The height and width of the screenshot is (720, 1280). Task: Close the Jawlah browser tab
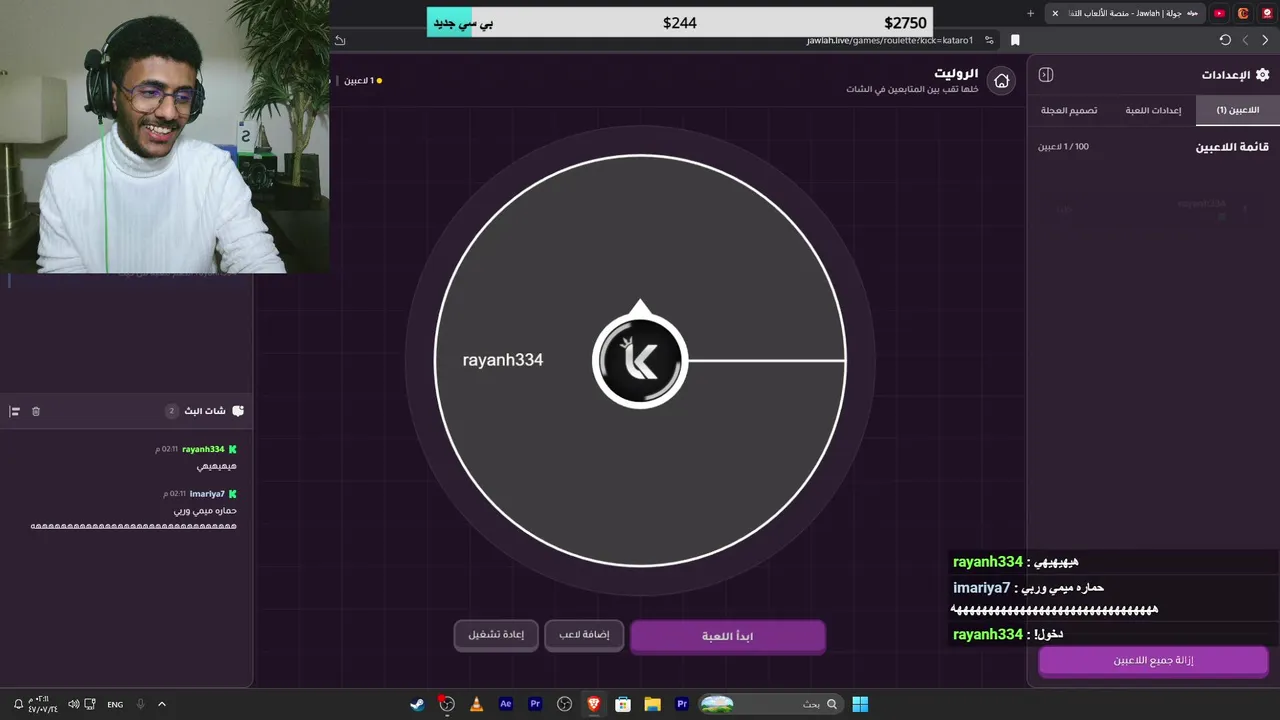[x=1054, y=13]
